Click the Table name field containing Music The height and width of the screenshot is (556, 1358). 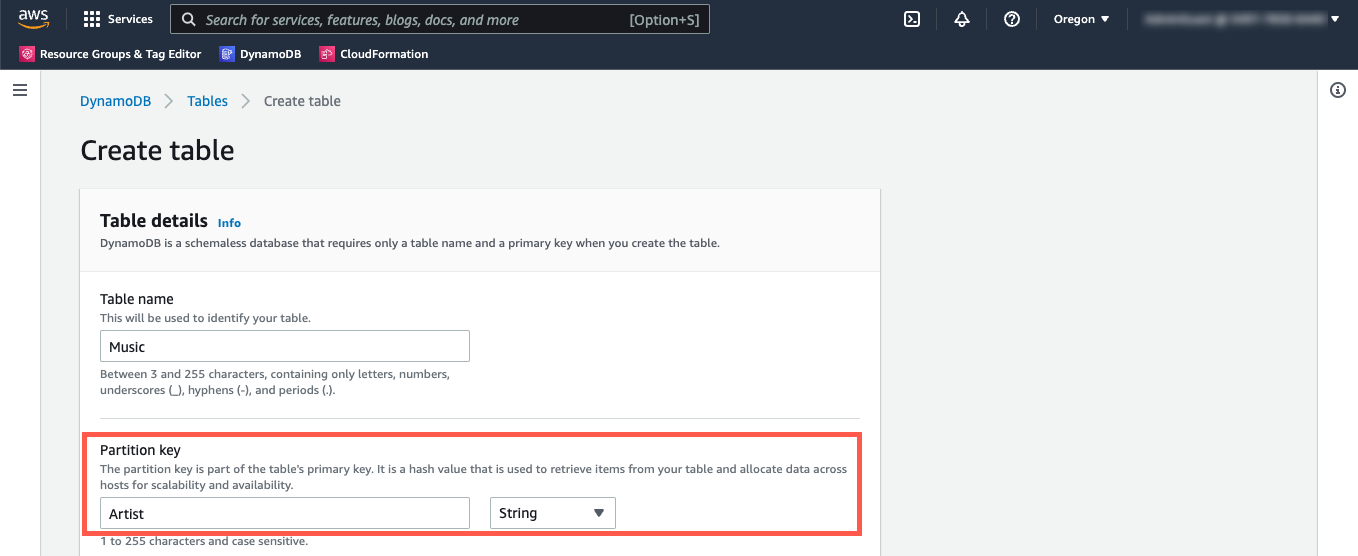[x=285, y=347]
